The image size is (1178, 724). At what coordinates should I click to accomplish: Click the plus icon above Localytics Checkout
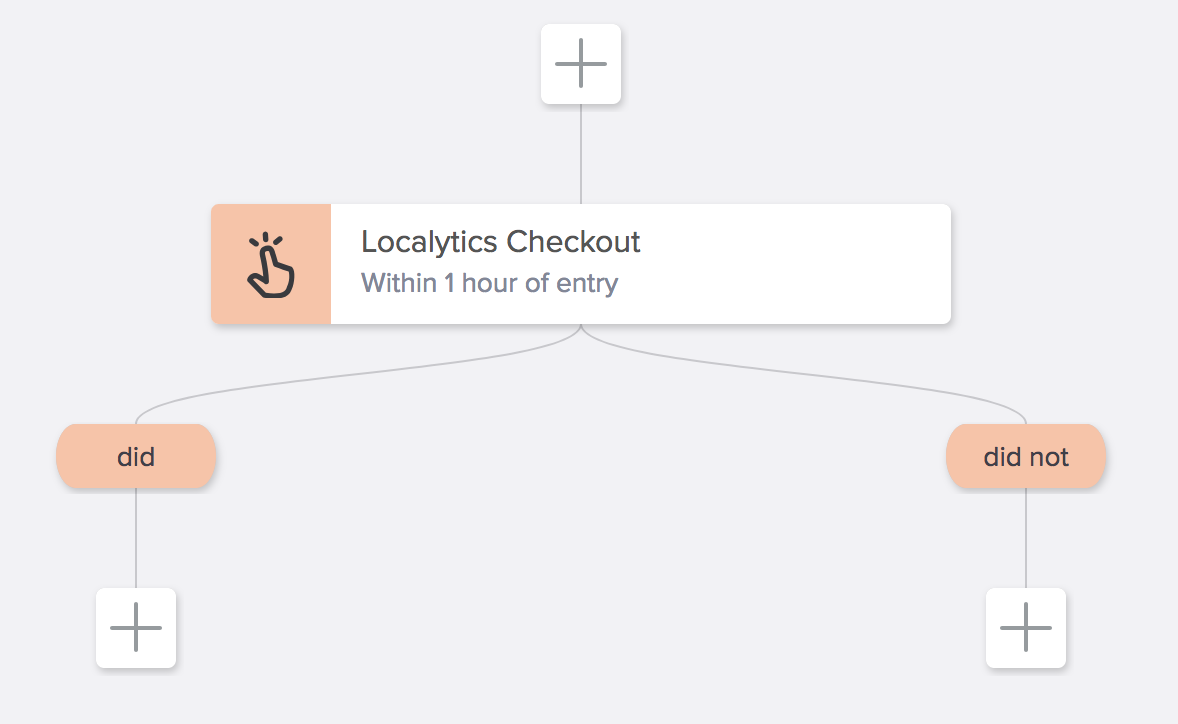tap(581, 64)
